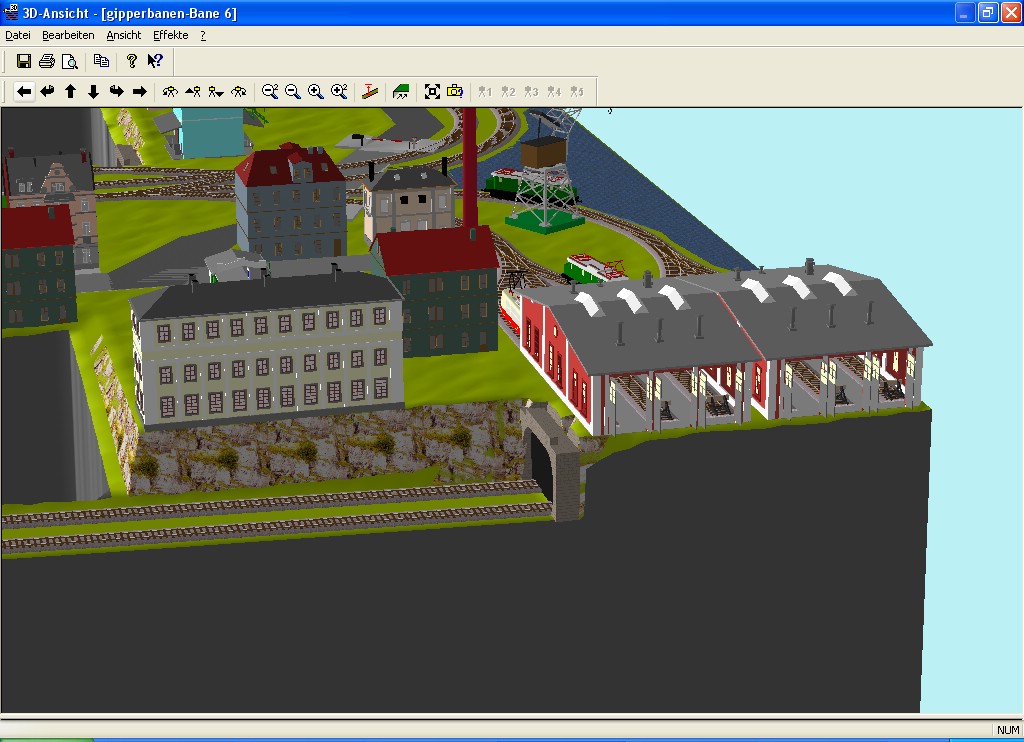The height and width of the screenshot is (742, 1024).
Task: Lower camera with tripod down-arrow icon
Action: tap(216, 91)
